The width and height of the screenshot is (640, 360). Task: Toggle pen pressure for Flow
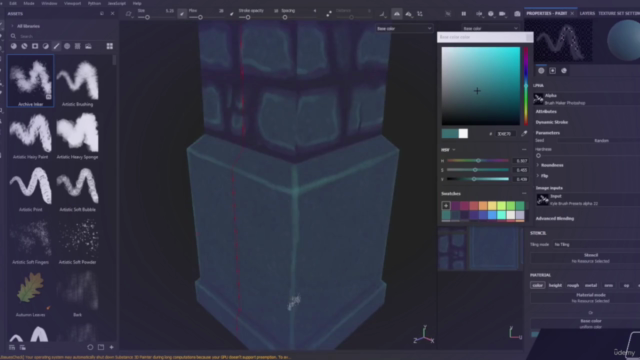coord(232,14)
